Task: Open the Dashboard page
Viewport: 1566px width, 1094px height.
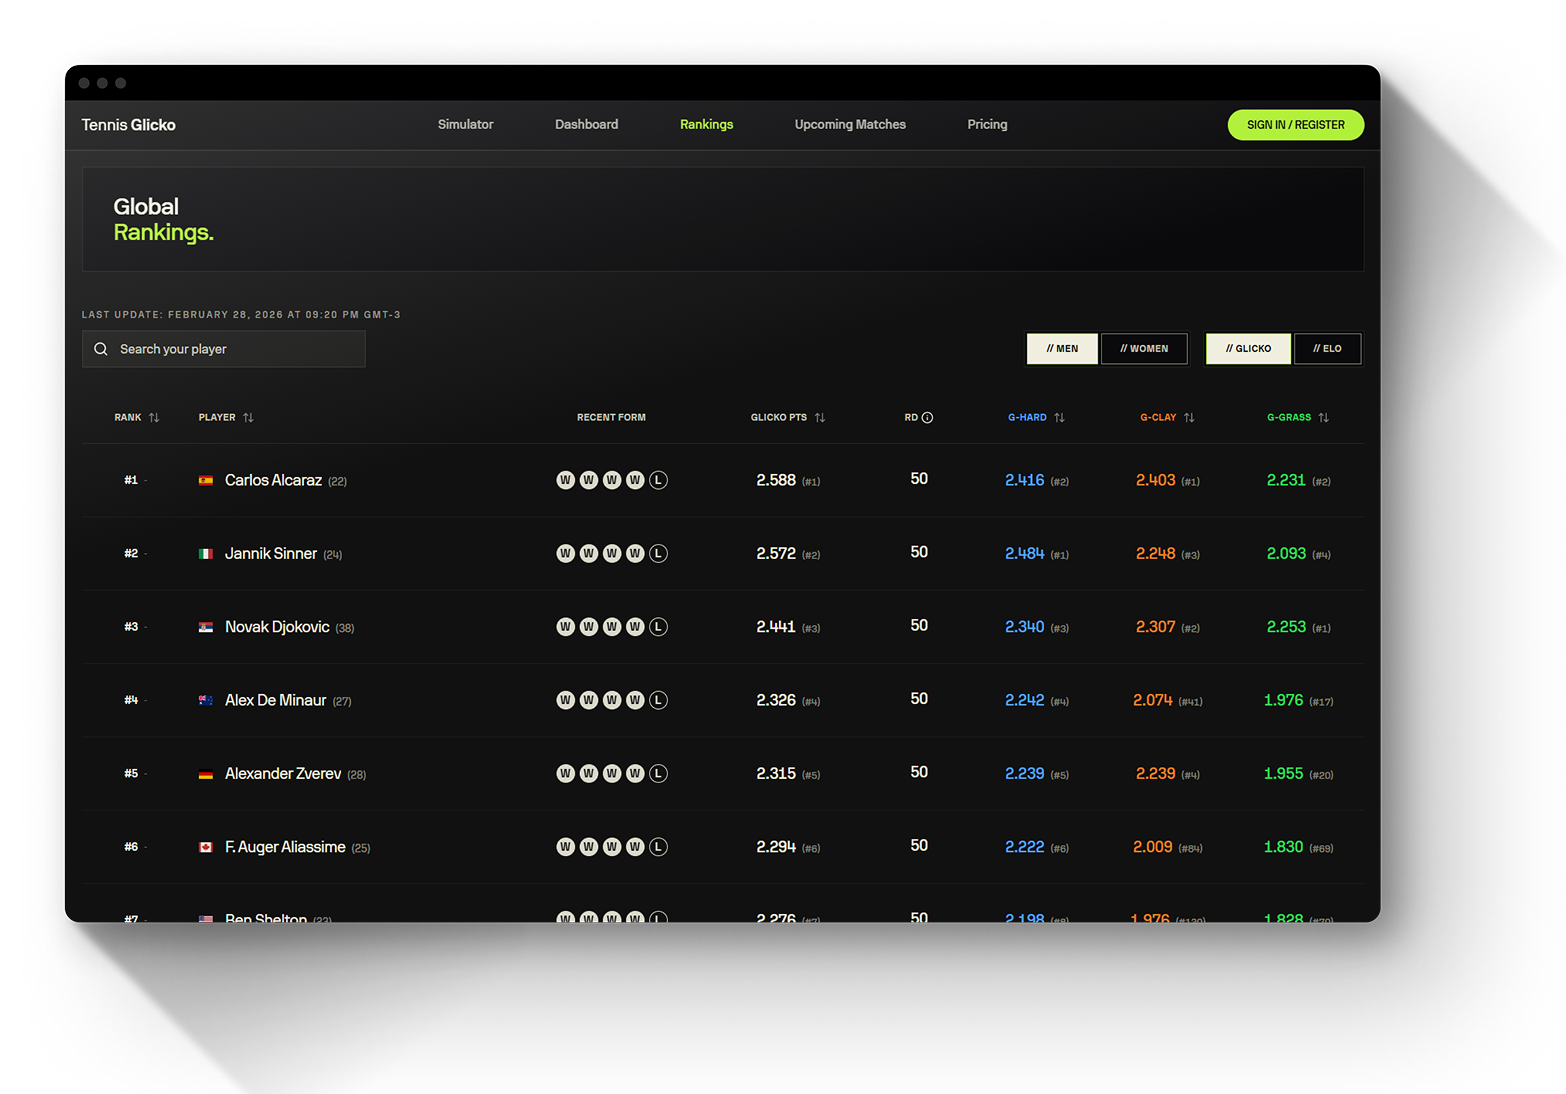Action: pyautogui.click(x=587, y=124)
